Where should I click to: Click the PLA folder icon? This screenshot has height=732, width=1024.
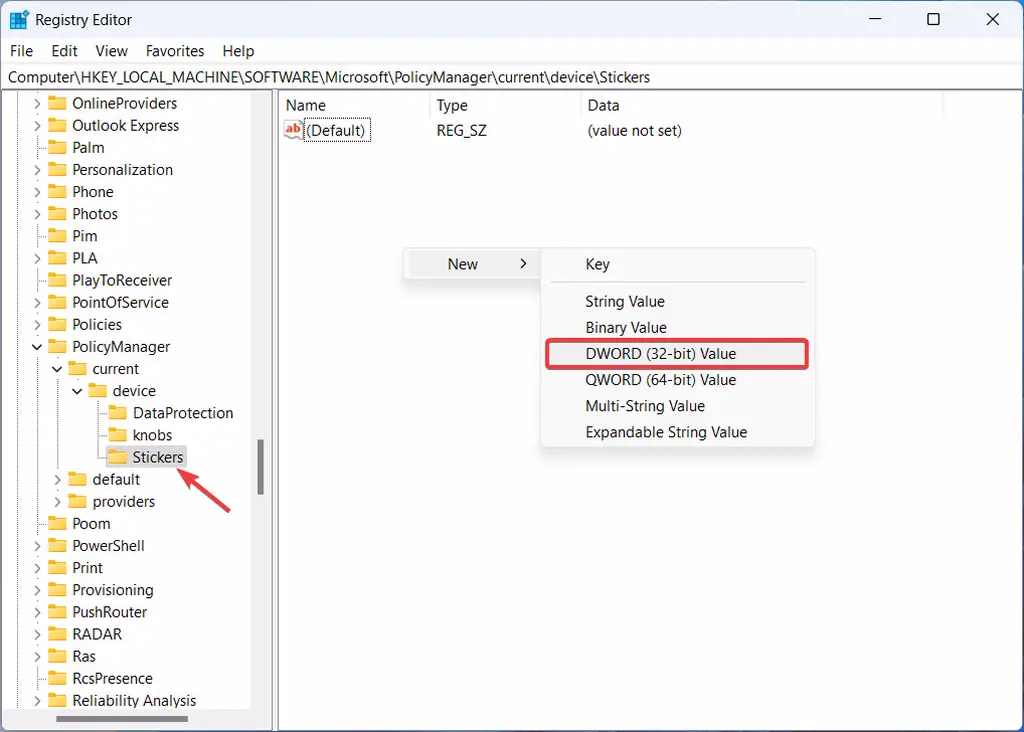(57, 258)
